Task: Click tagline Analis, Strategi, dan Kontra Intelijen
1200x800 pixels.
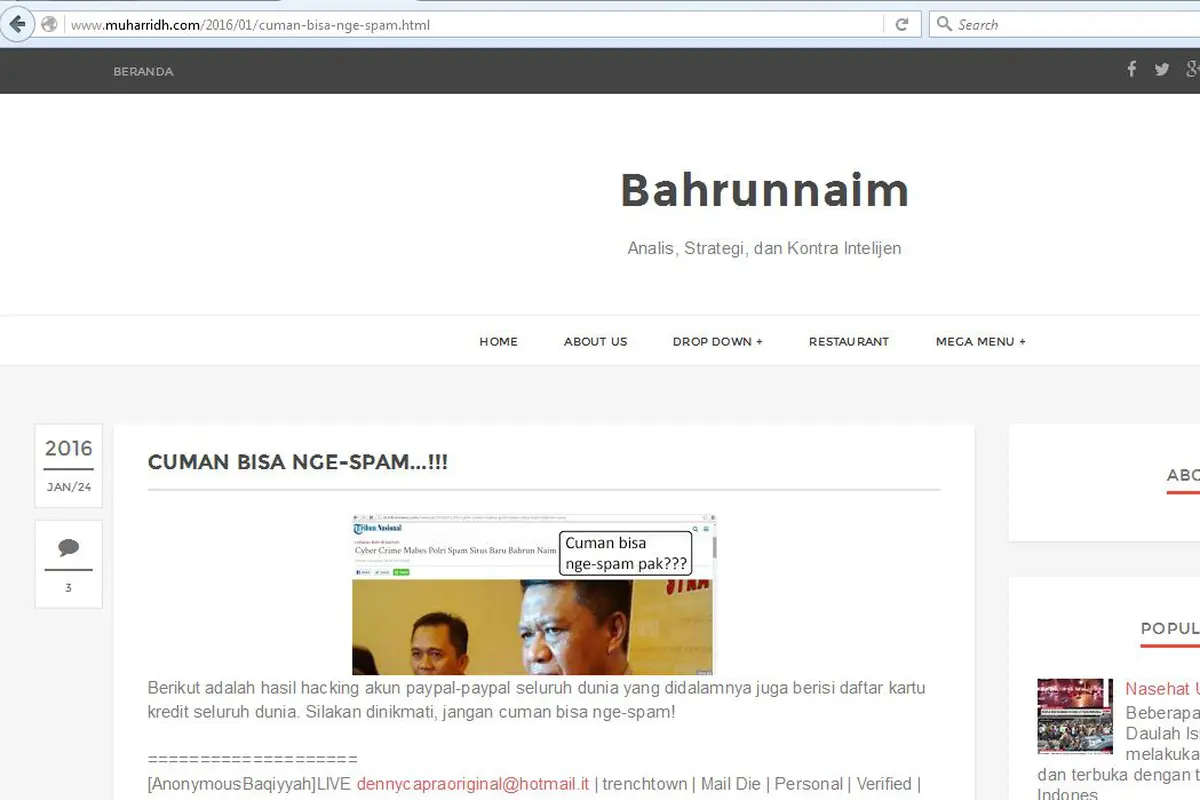Action: pos(764,248)
